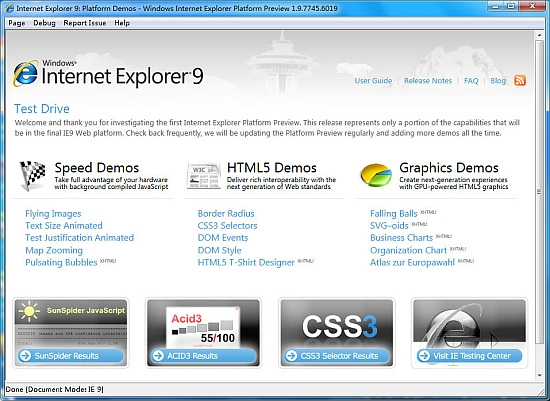Viewport: 550px width, 401px height.
Task: Open Test Justification Animated demo
Action: coord(79,238)
